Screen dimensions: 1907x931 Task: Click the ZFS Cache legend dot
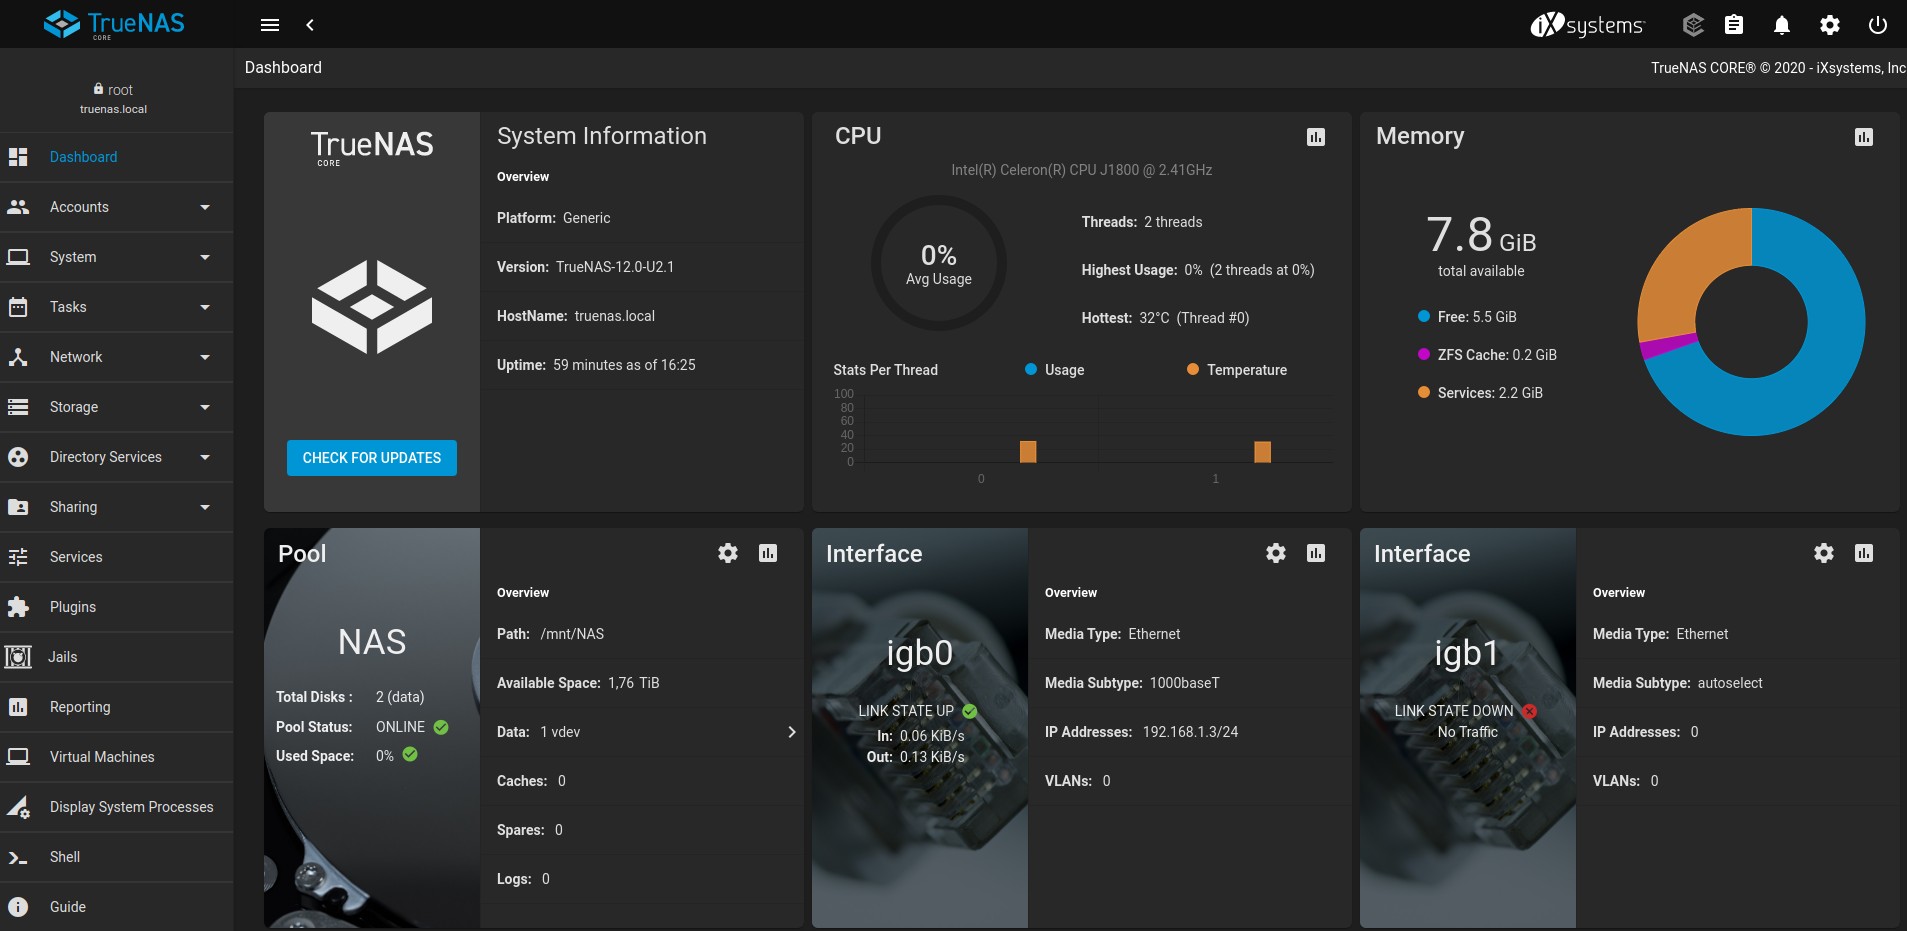(1424, 355)
